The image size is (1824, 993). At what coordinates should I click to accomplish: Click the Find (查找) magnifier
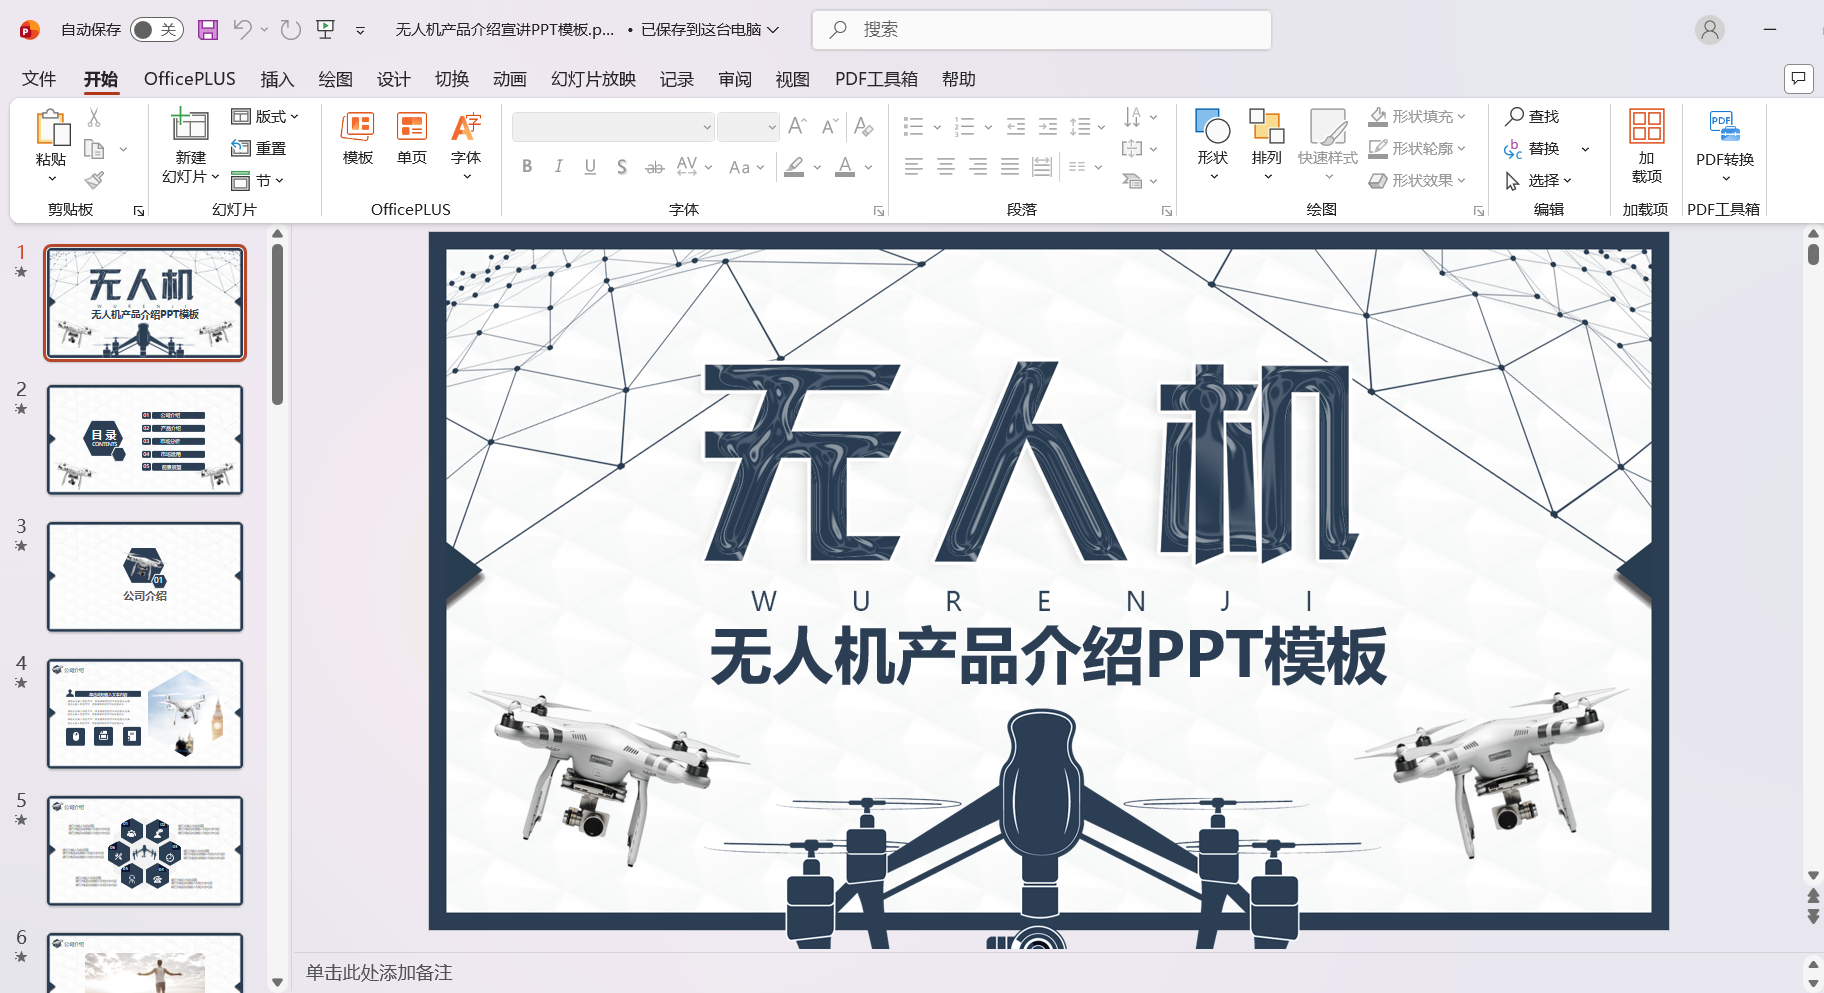point(1532,117)
